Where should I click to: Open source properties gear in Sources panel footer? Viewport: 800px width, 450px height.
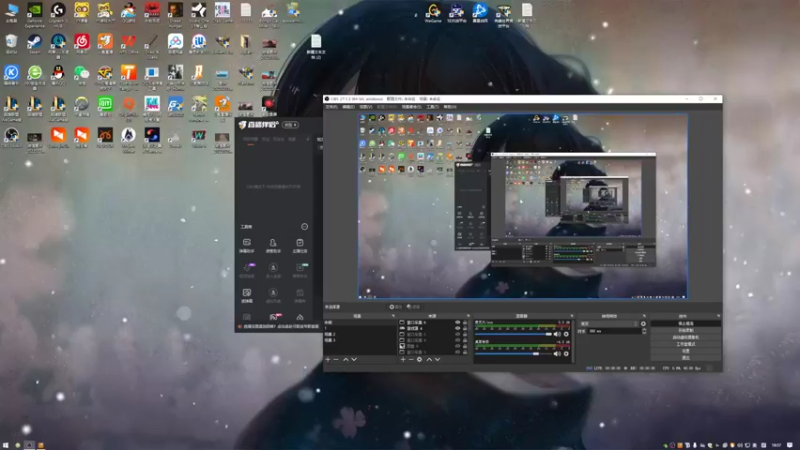(419, 360)
